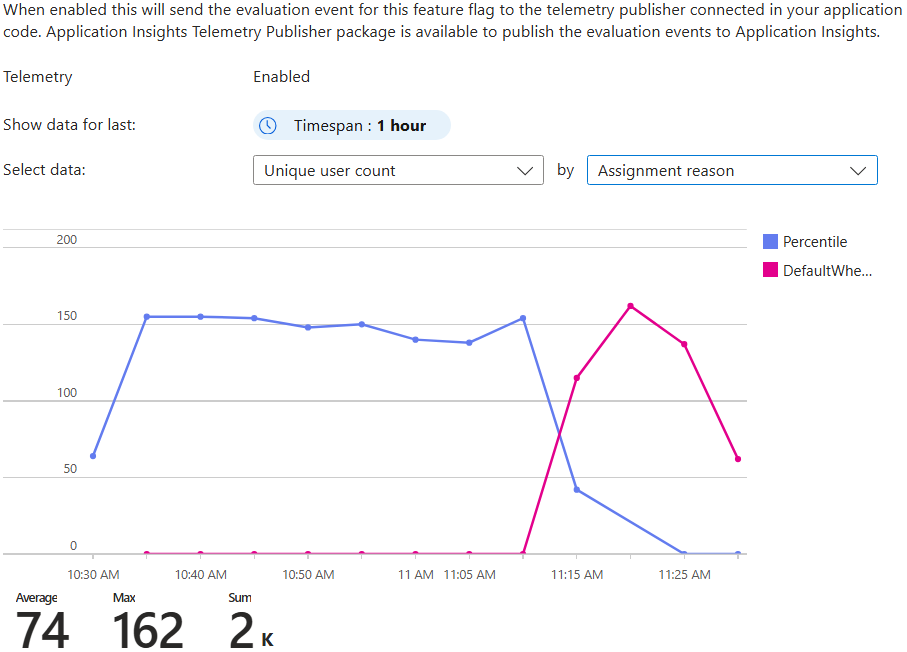
Task: Click the peak of the pink line
Action: [x=630, y=307]
